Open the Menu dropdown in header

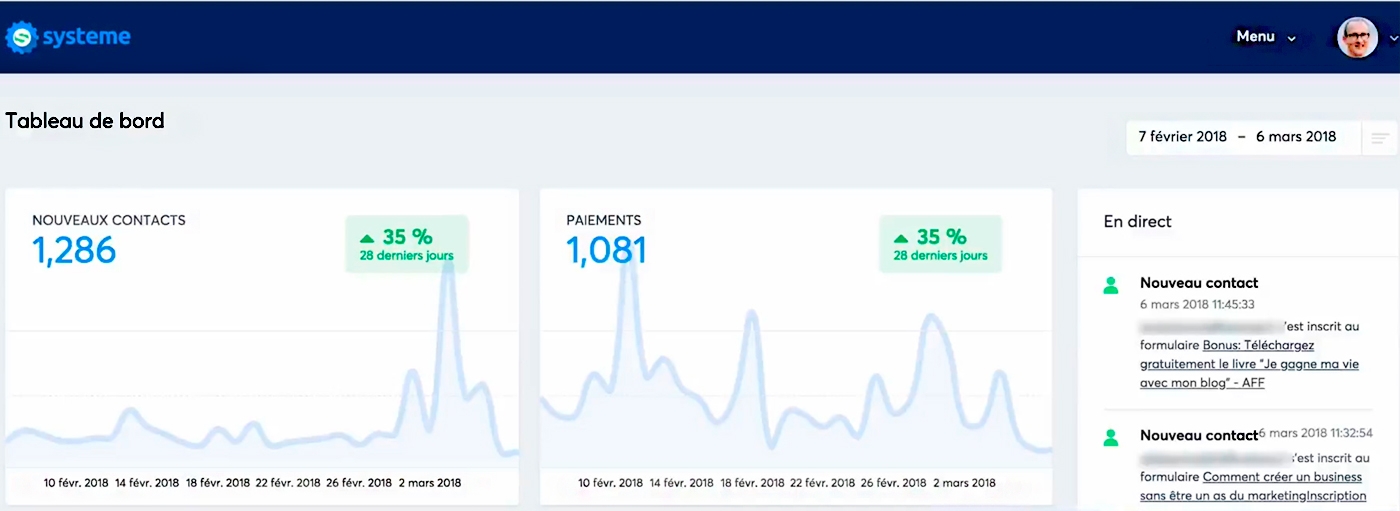point(1265,37)
